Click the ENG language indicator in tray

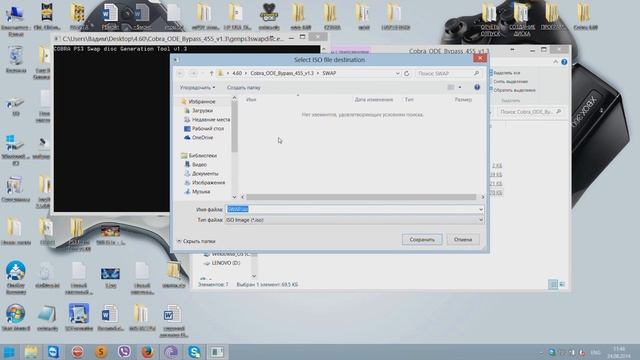coord(595,352)
